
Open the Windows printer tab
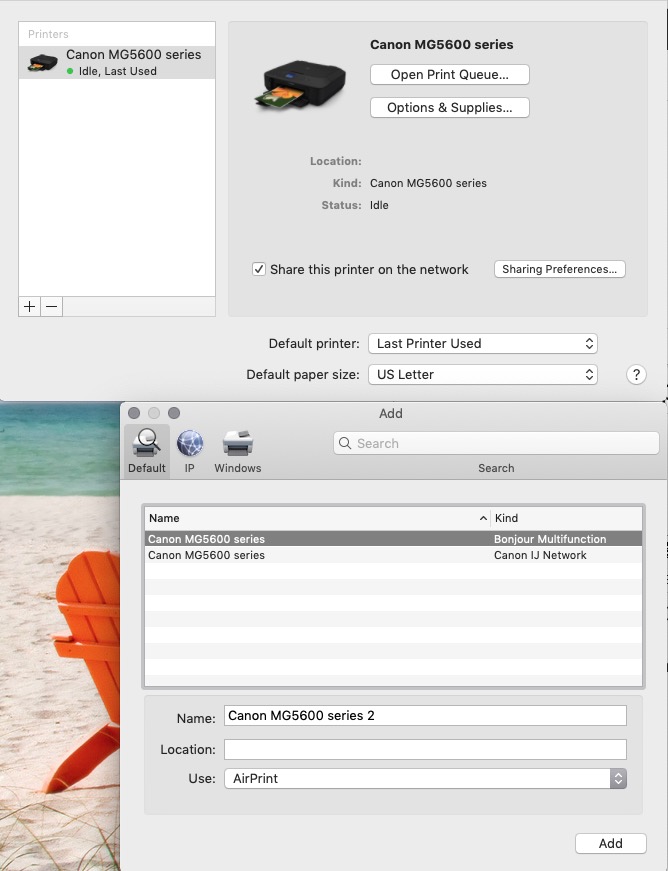(x=238, y=450)
